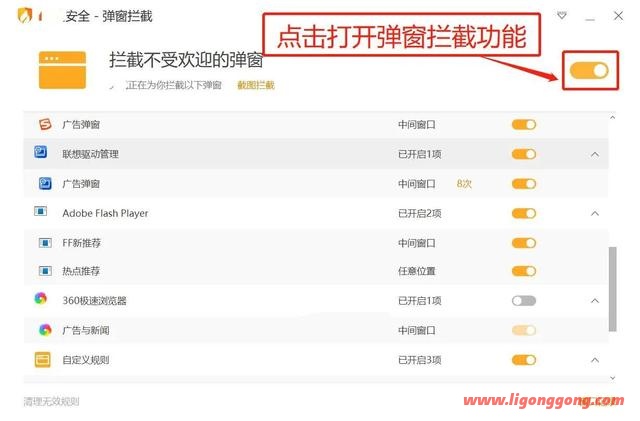The image size is (640, 421).
Task: Click the 热点推荐 label
Action: [81, 271]
